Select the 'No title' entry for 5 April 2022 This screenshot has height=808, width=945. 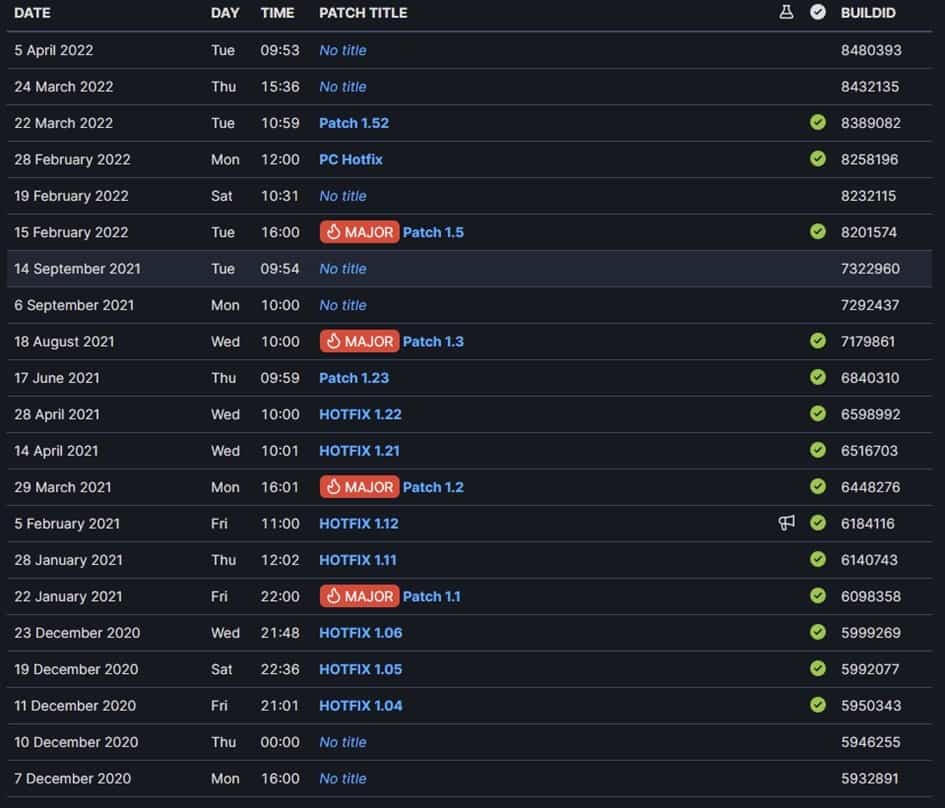(x=342, y=50)
